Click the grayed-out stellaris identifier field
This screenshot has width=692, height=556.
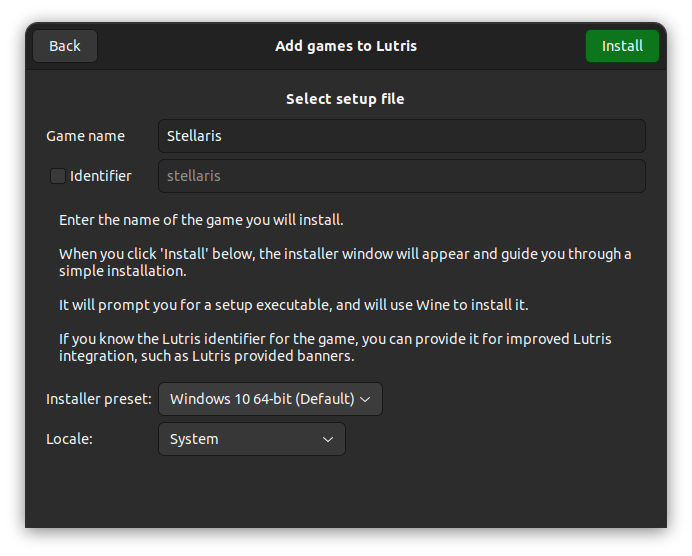pos(402,176)
